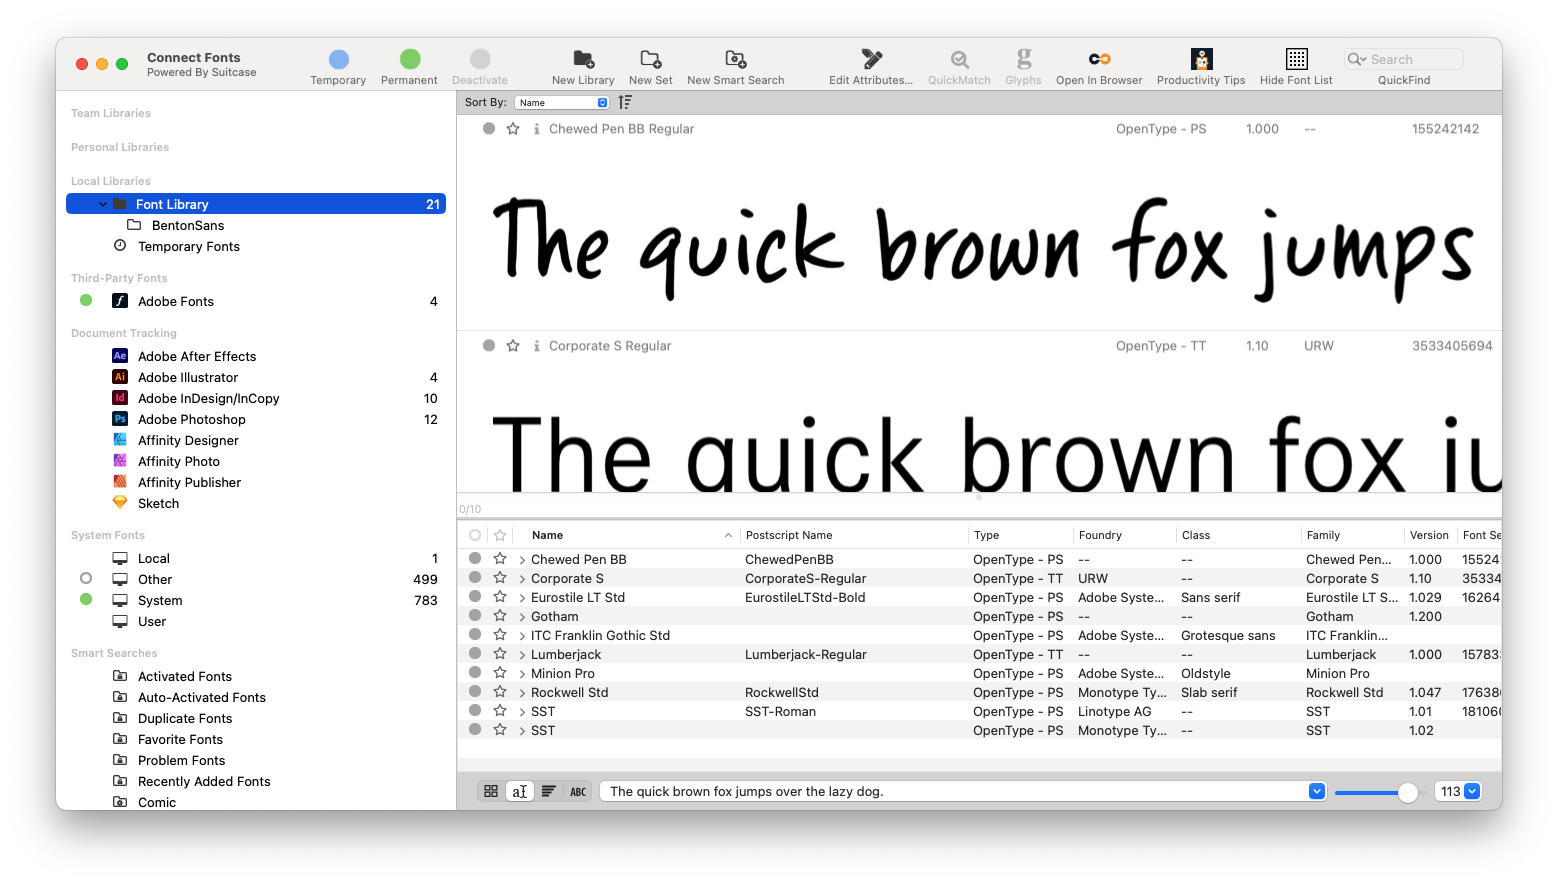Open New Smart Search from toolbar

(x=735, y=60)
